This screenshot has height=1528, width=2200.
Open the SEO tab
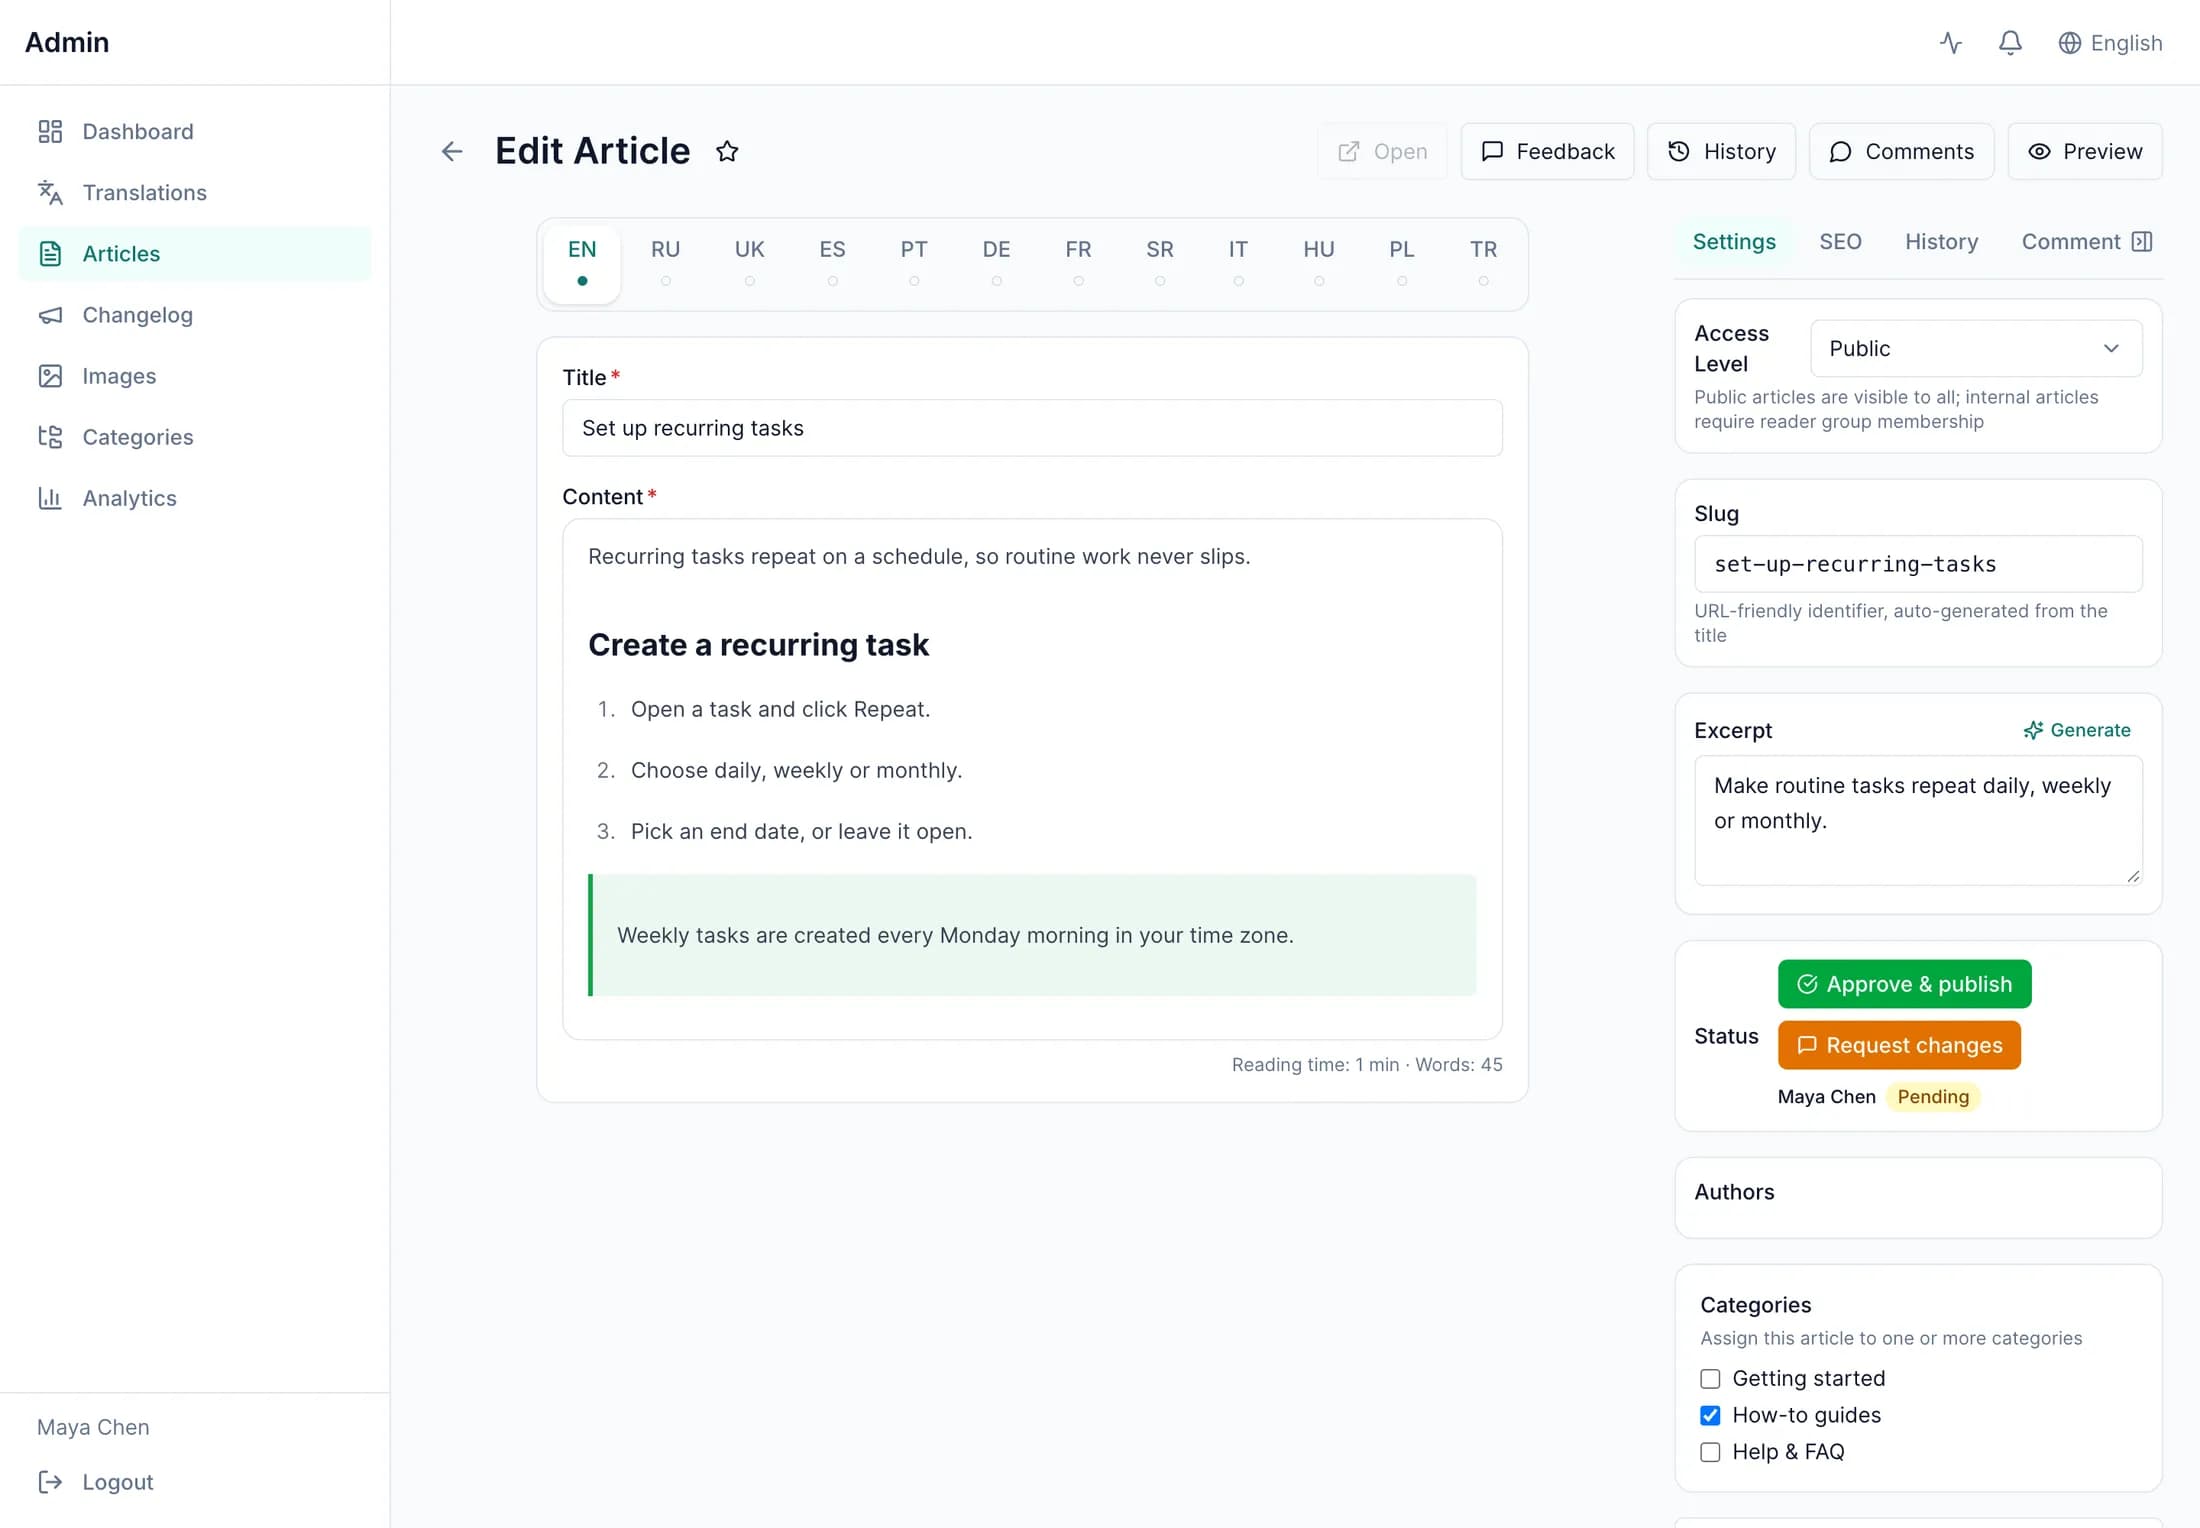click(x=1840, y=242)
